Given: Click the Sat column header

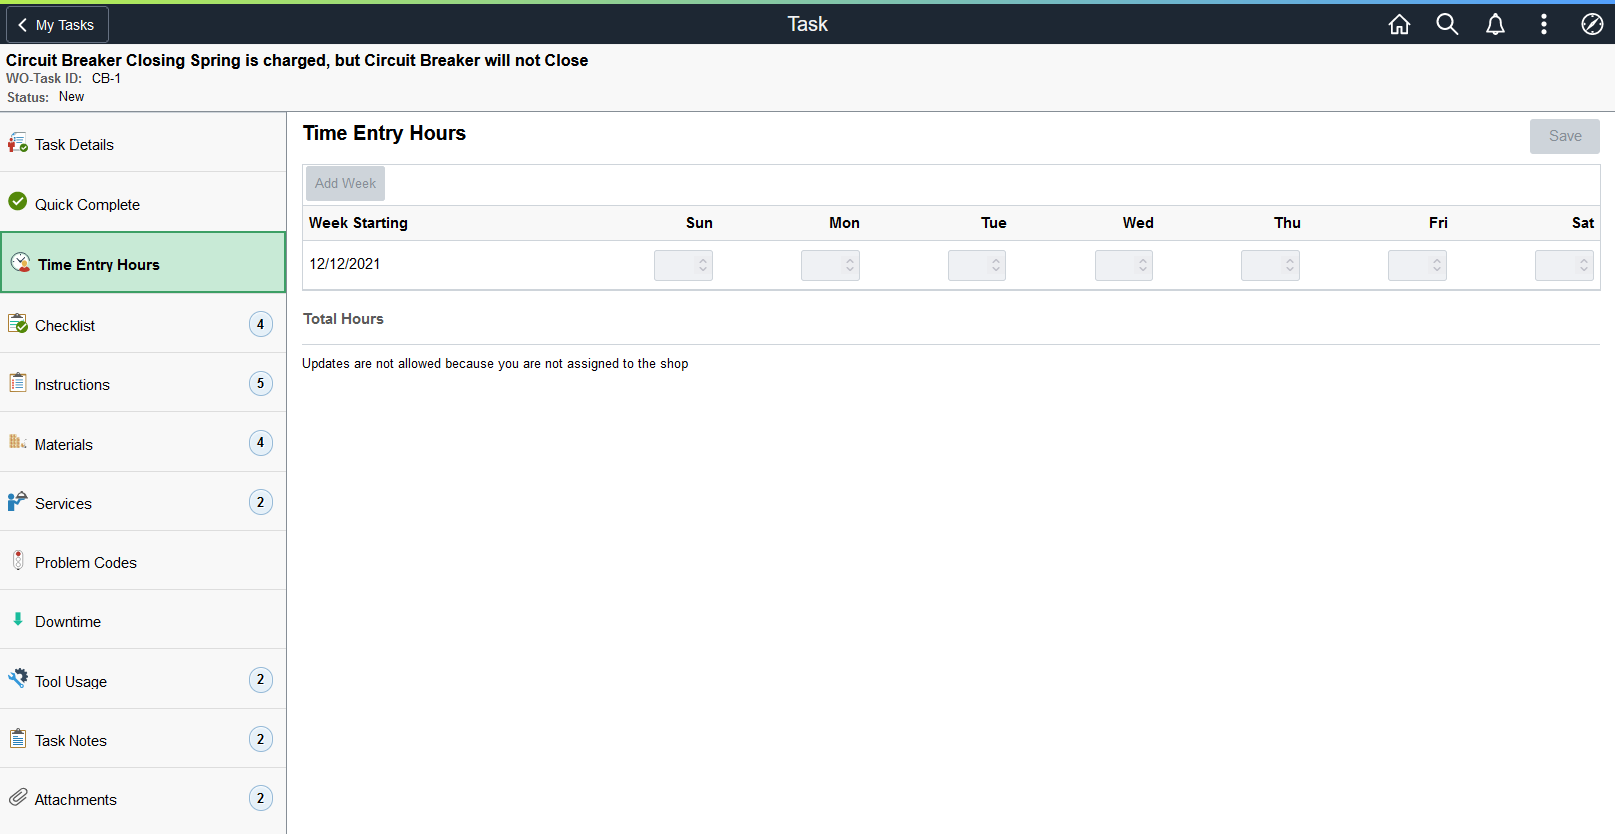Looking at the screenshot, I should (1583, 223).
